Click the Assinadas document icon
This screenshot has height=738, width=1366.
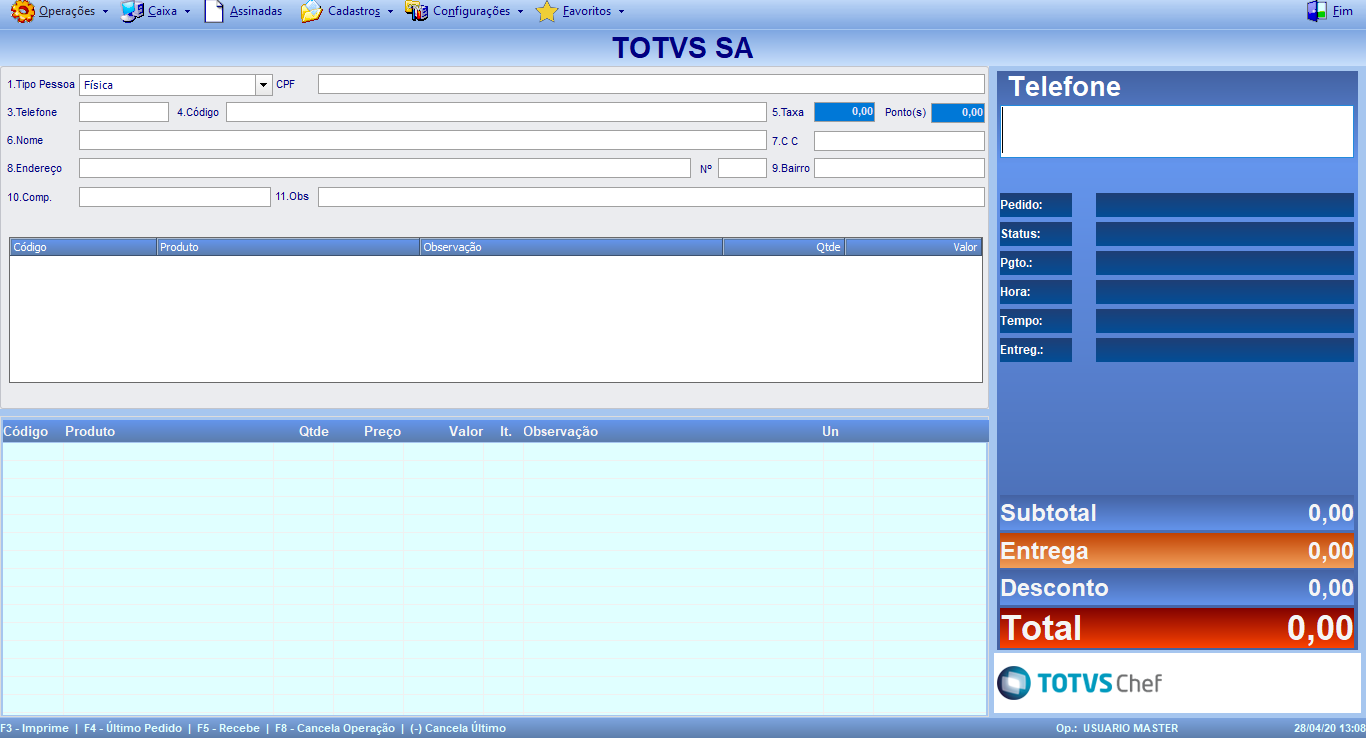click(214, 12)
